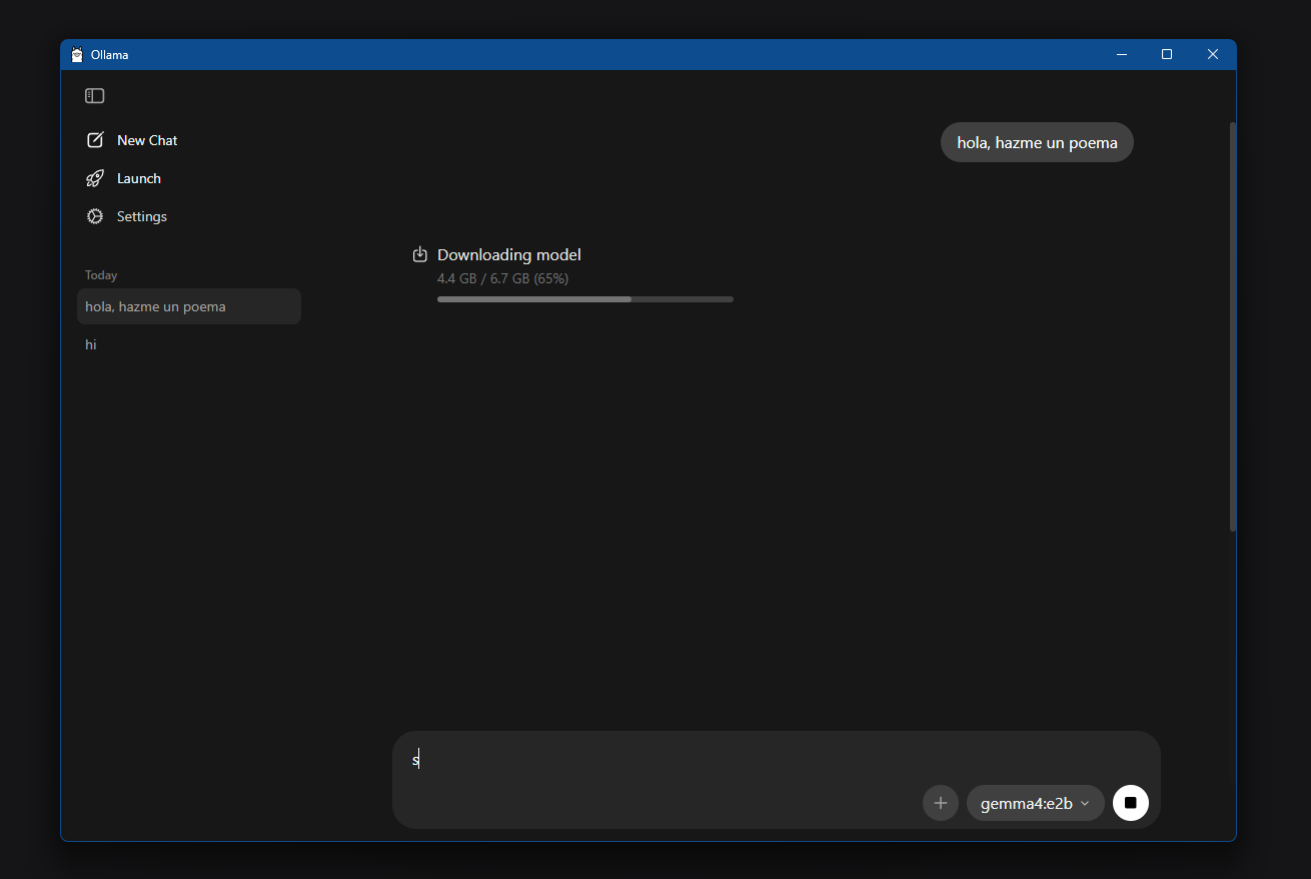Click the model download progress bar
This screenshot has height=879, width=1311.
coord(584,298)
